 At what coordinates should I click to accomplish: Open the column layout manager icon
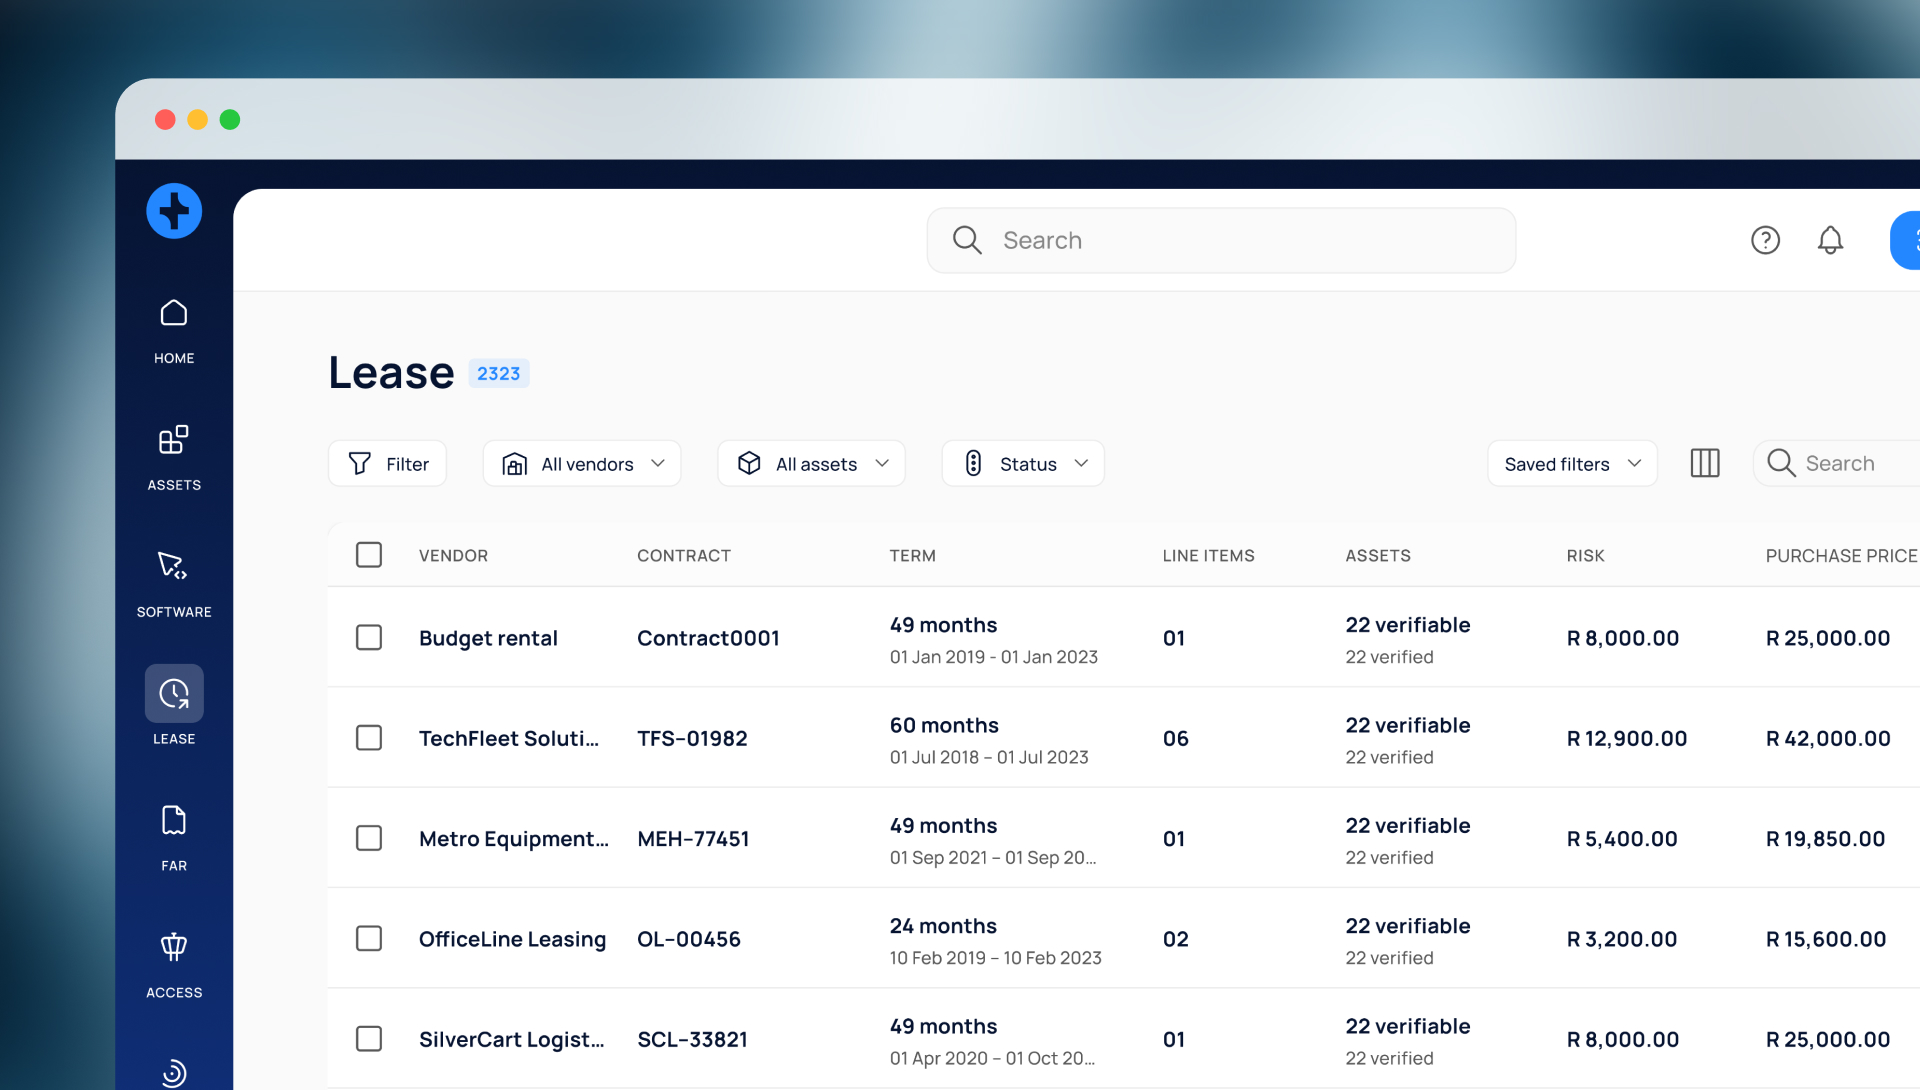pos(1705,463)
